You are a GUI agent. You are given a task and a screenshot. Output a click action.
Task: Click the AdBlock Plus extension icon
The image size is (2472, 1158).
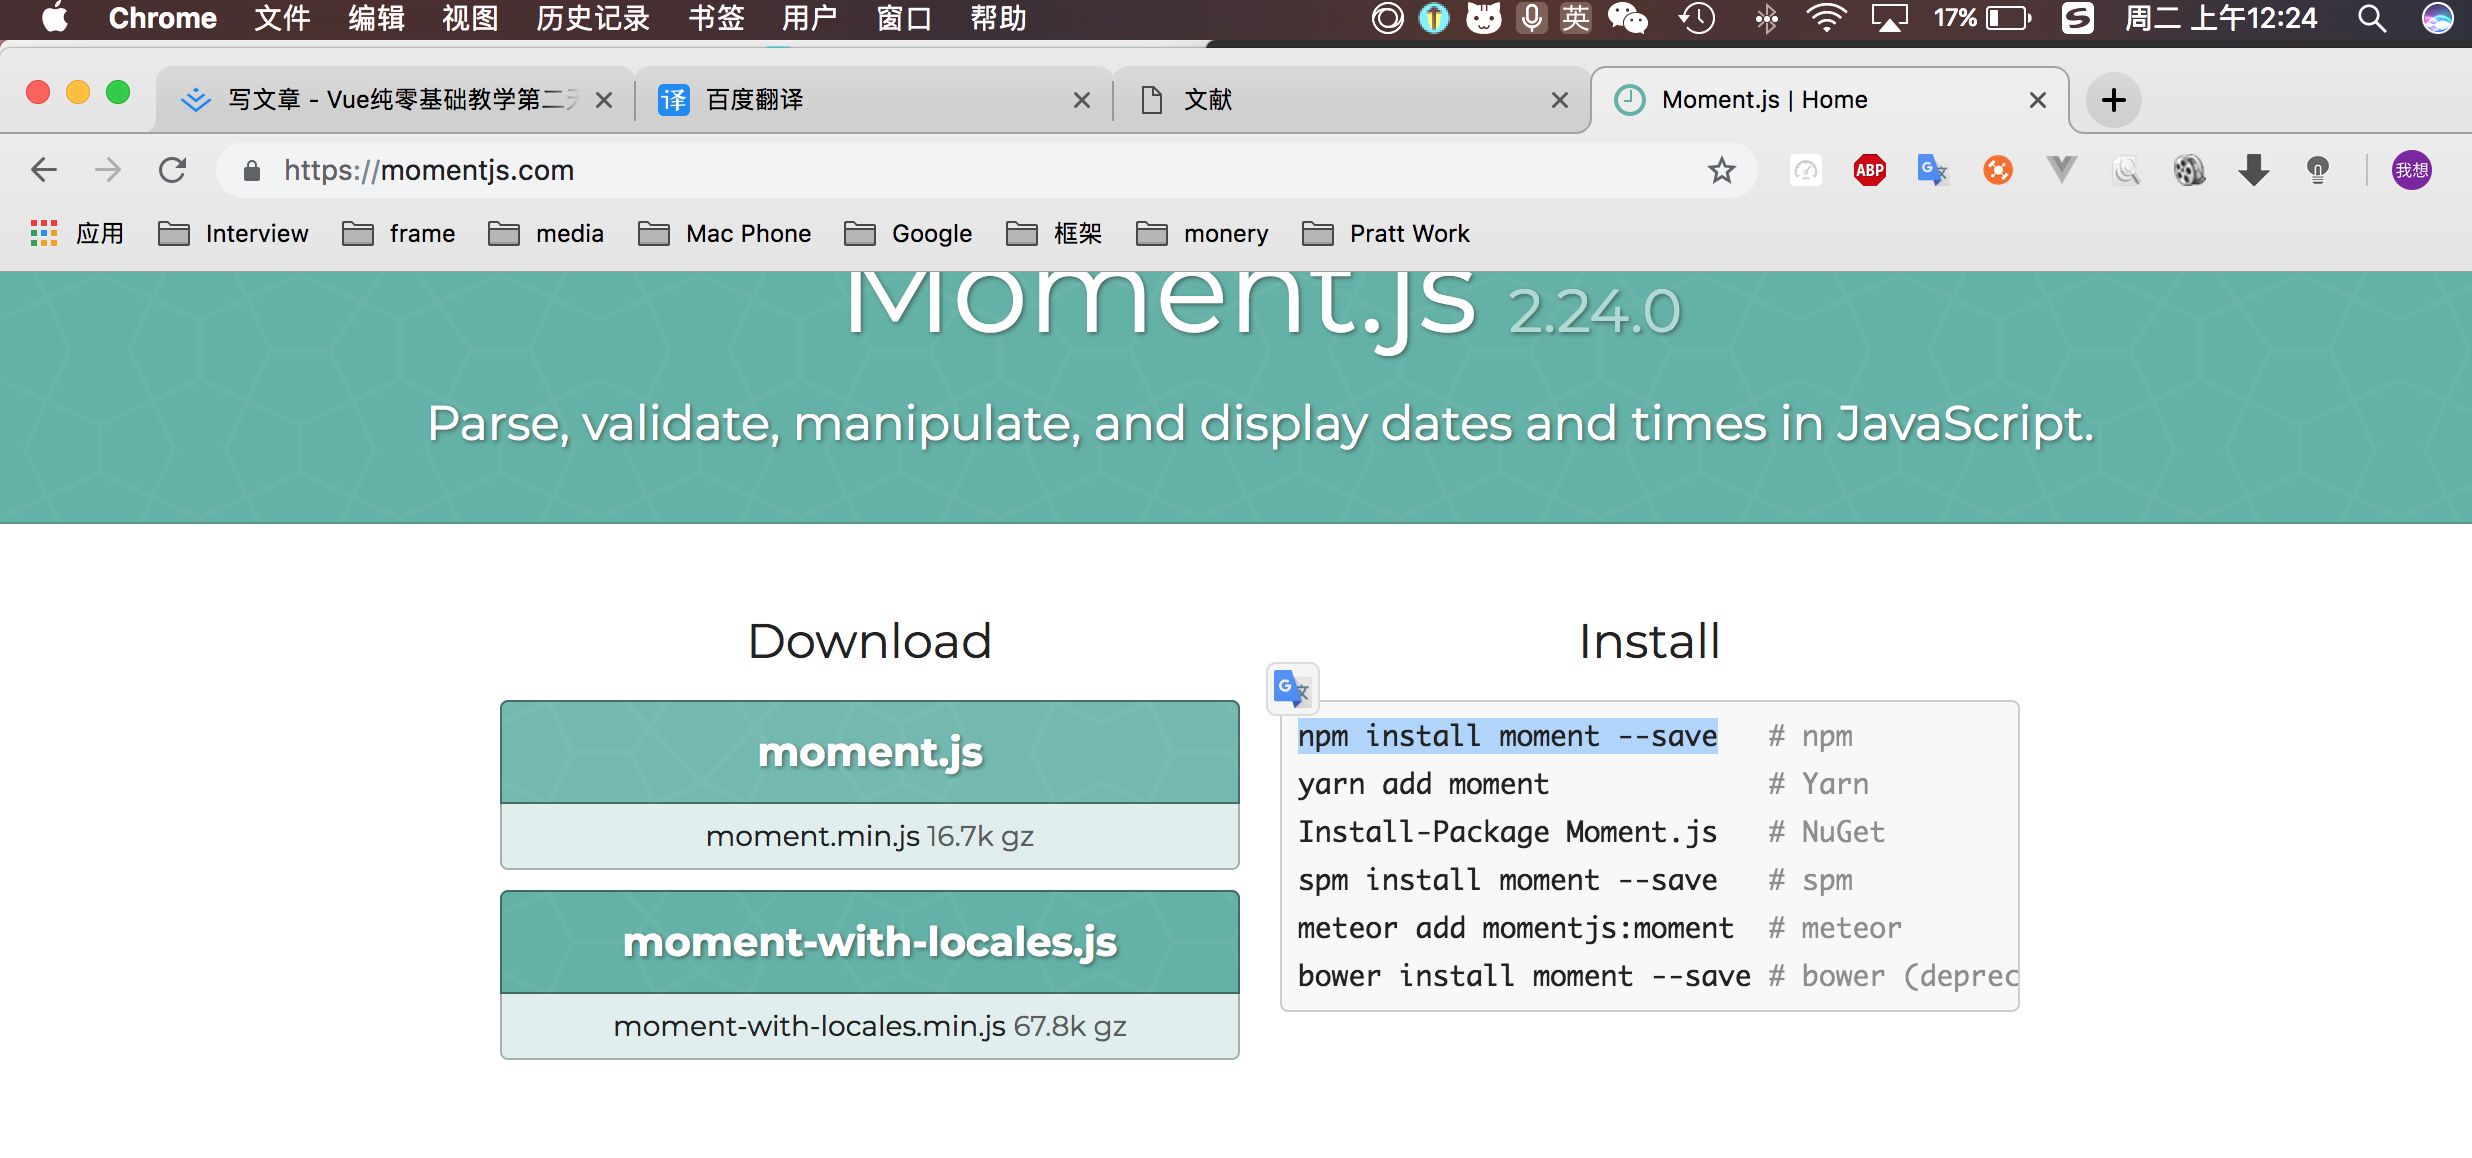[1869, 171]
